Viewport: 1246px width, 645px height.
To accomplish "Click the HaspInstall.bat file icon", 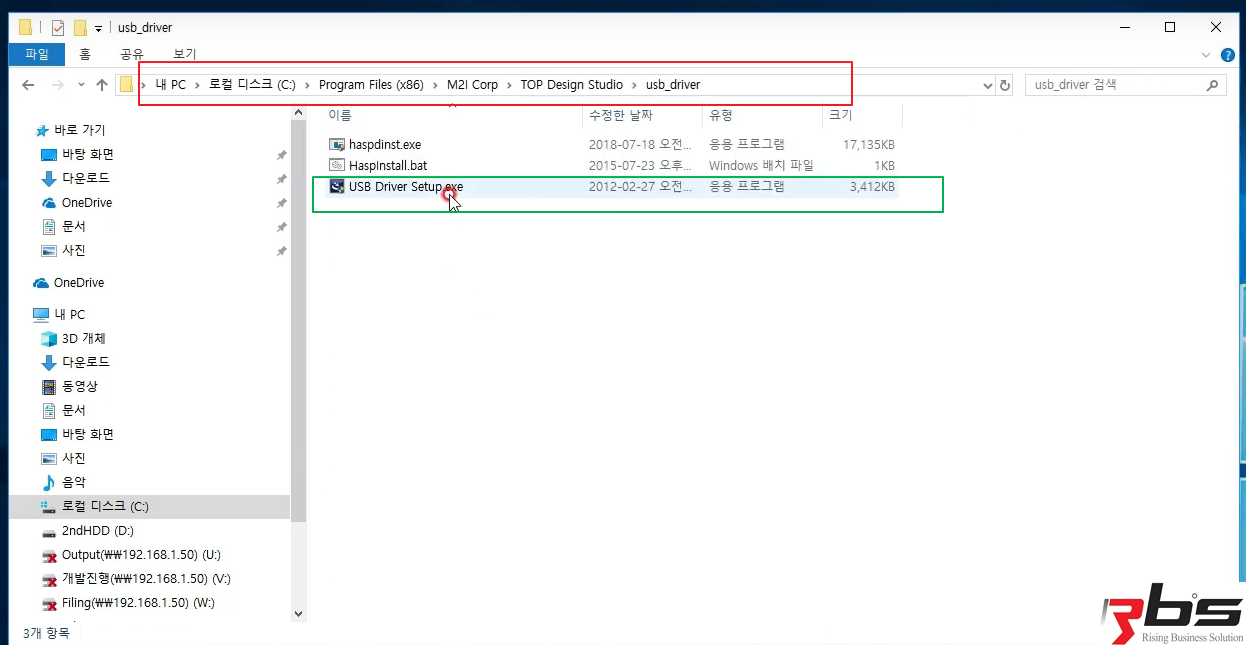I will (337, 165).
